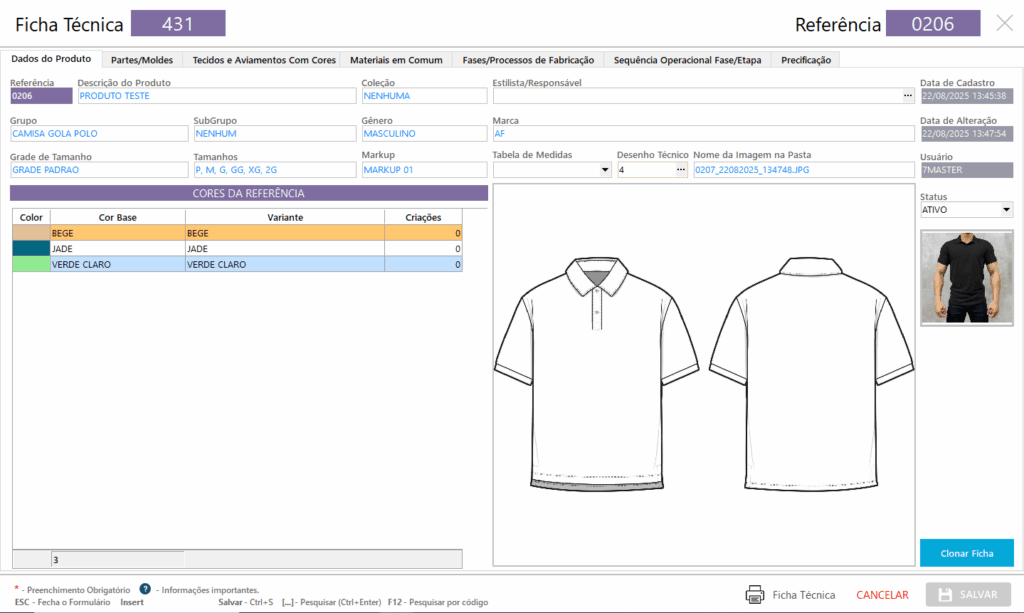Viewport: 1024px width, 613px height.
Task: Open the Status dropdown showing ATIVO
Action: (x=1005, y=210)
